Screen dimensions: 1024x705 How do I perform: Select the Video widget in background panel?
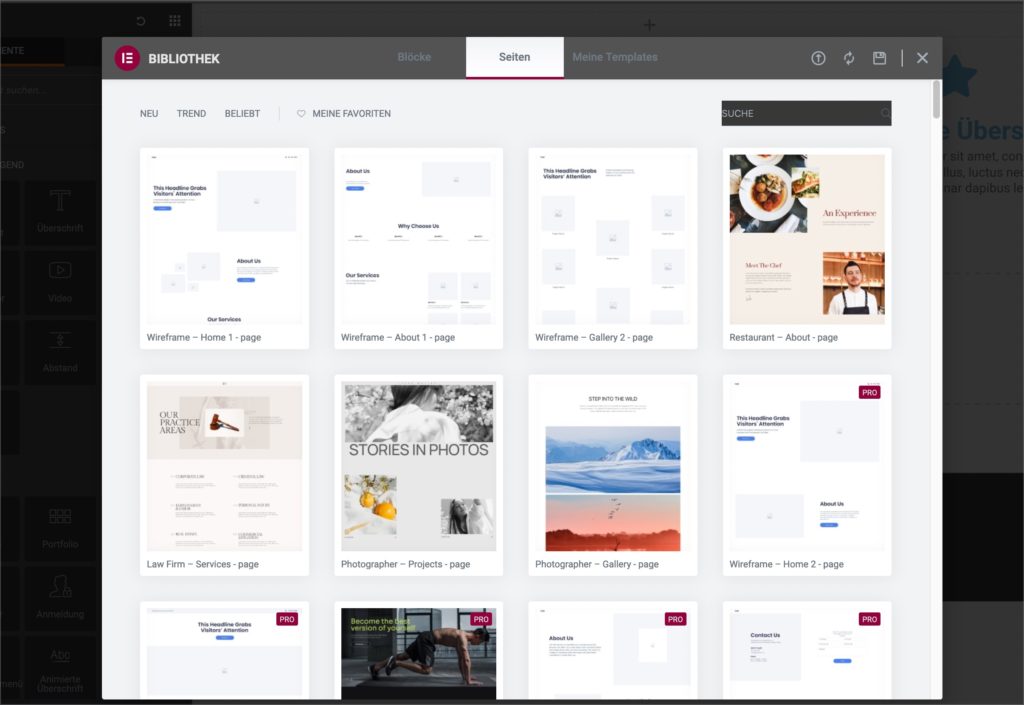pyautogui.click(x=60, y=281)
